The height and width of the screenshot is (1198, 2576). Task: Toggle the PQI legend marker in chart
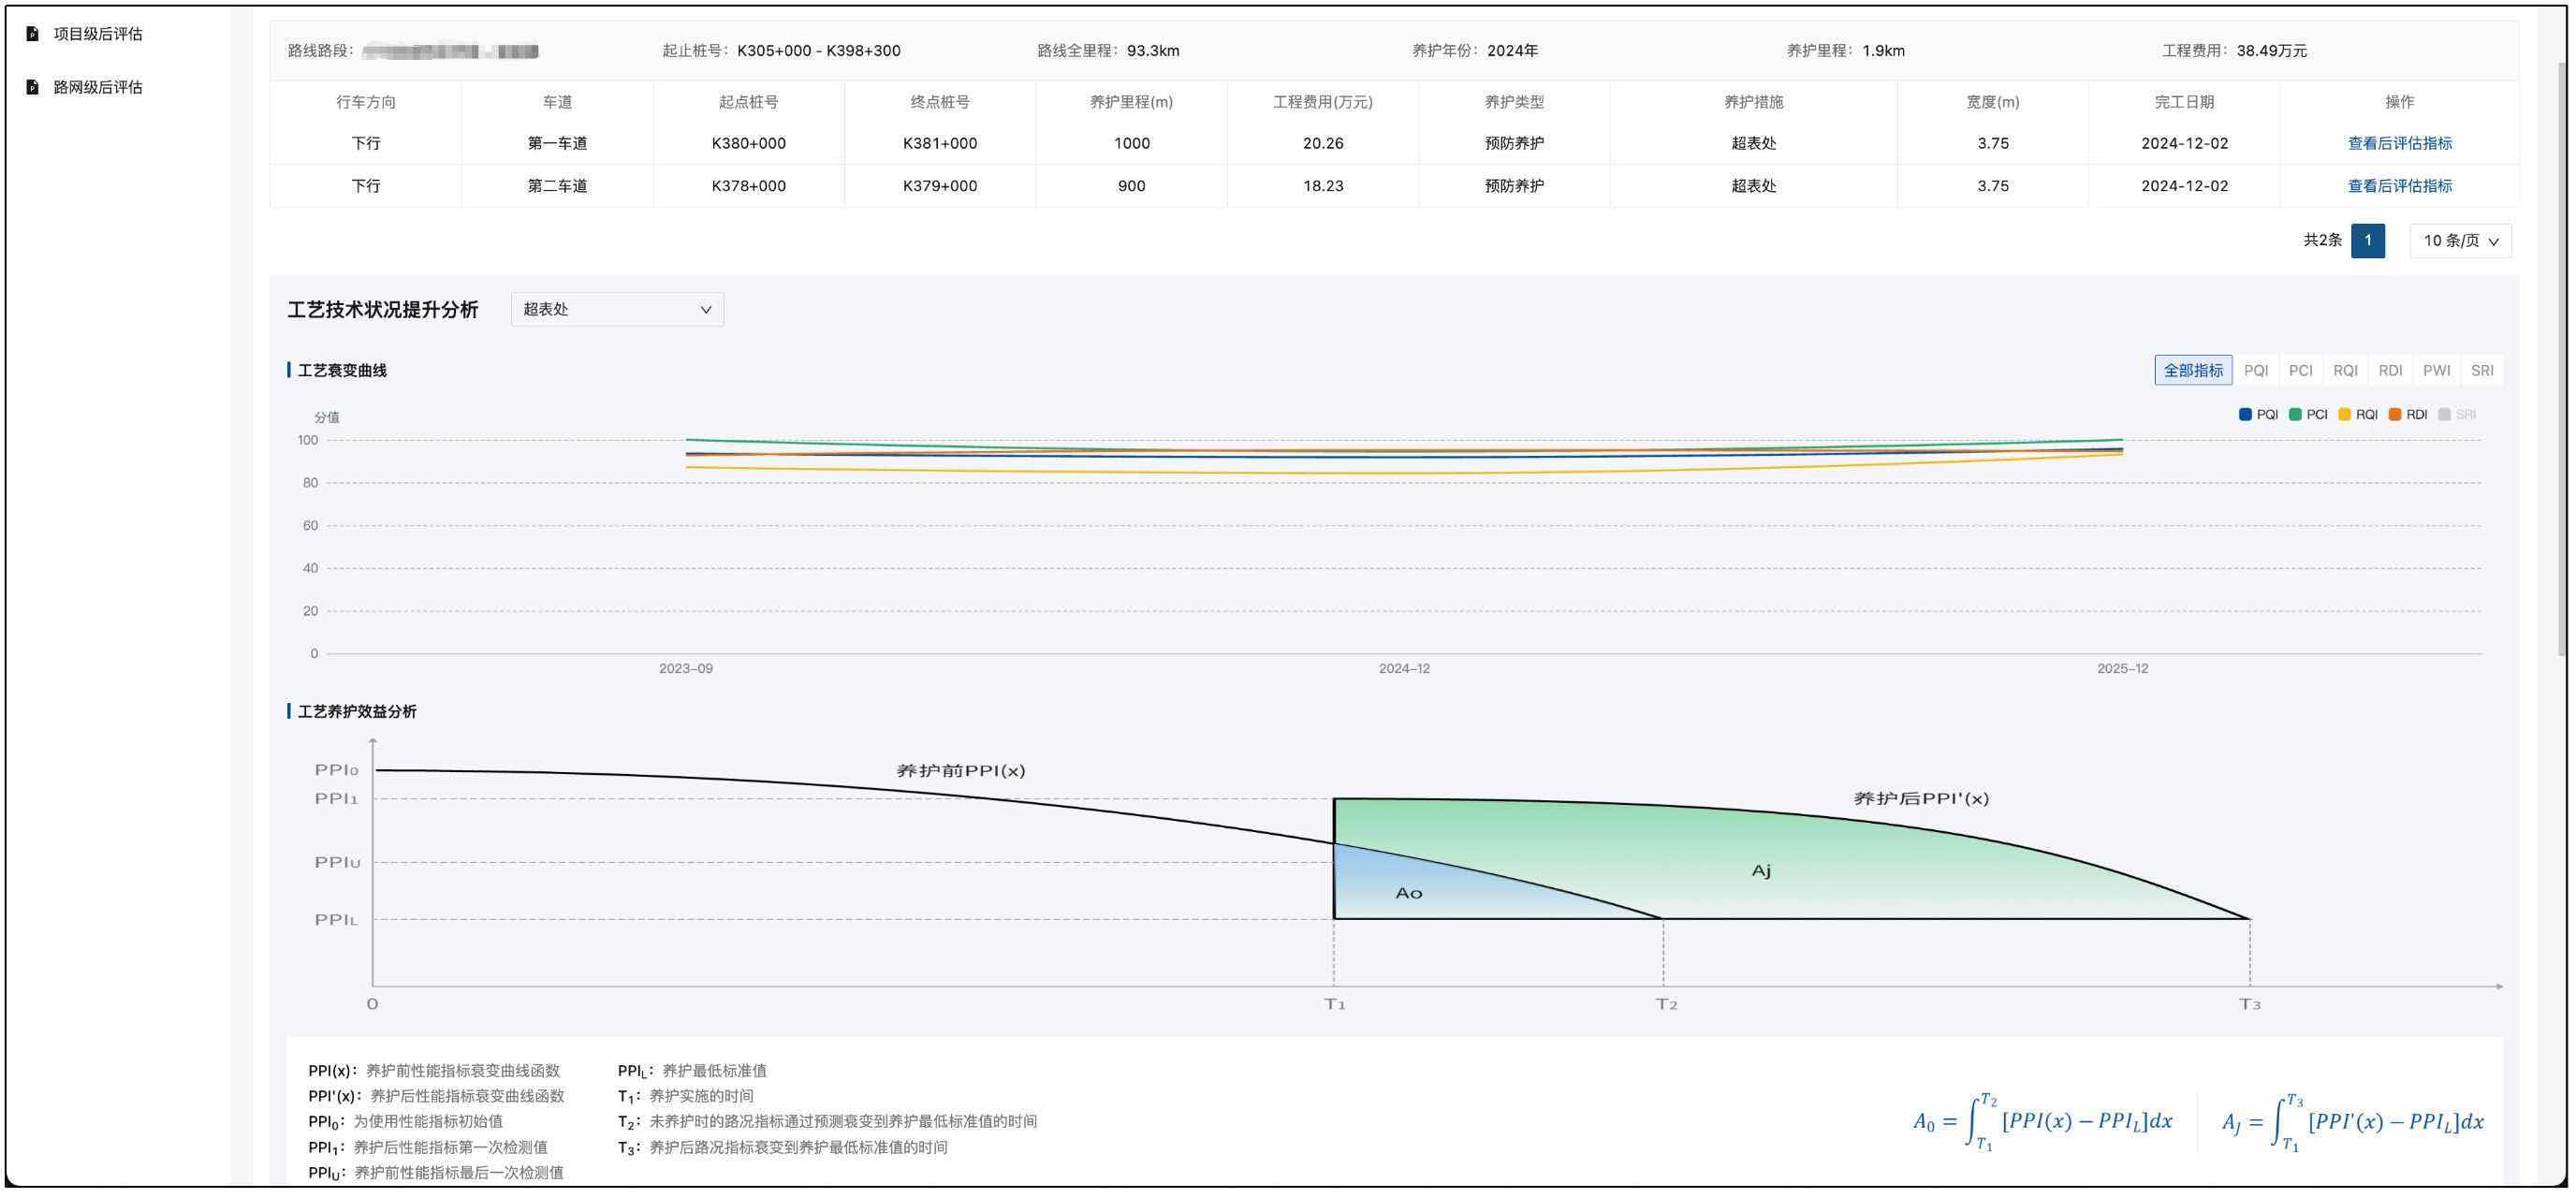[x=2245, y=414]
